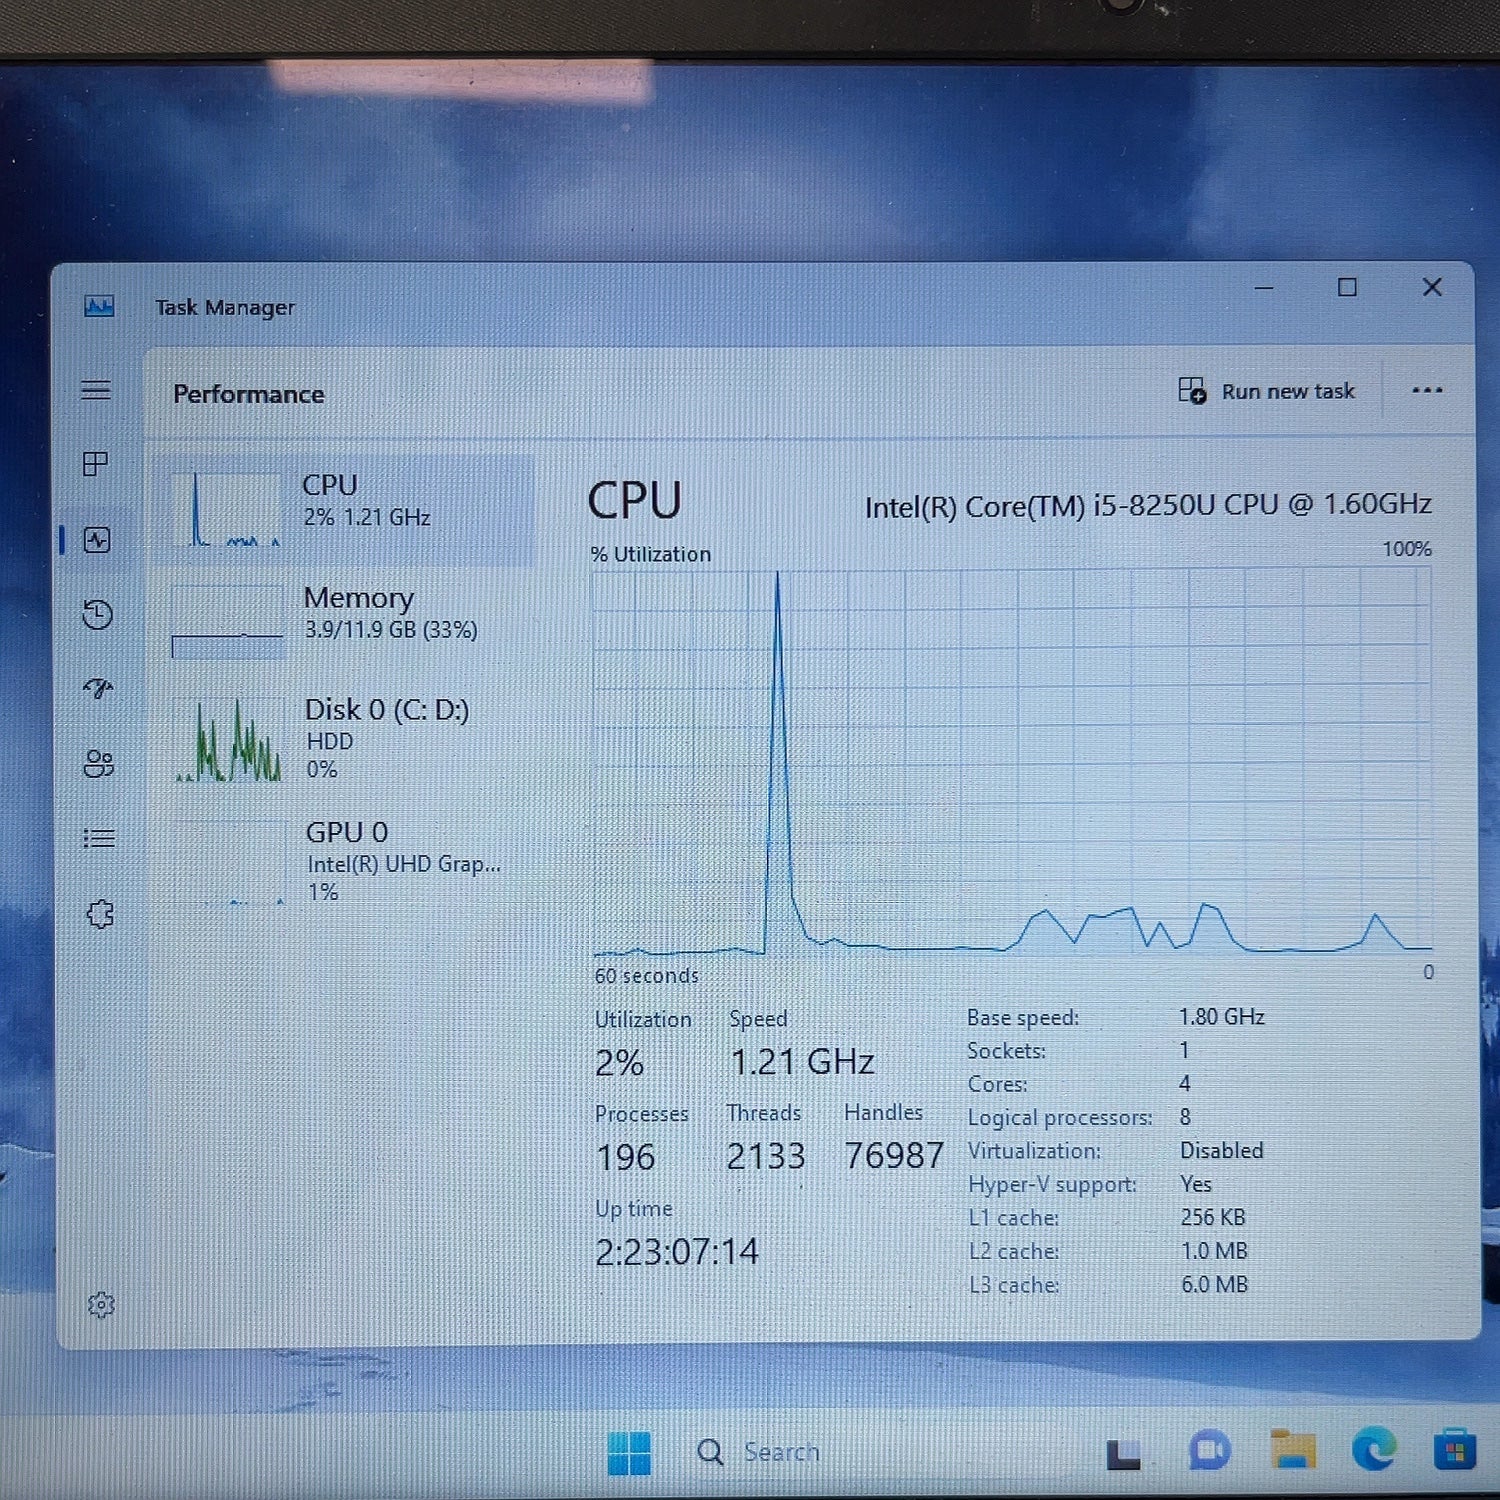This screenshot has width=1500, height=1500.
Task: Select the CPU performance entry
Action: pos(346,510)
